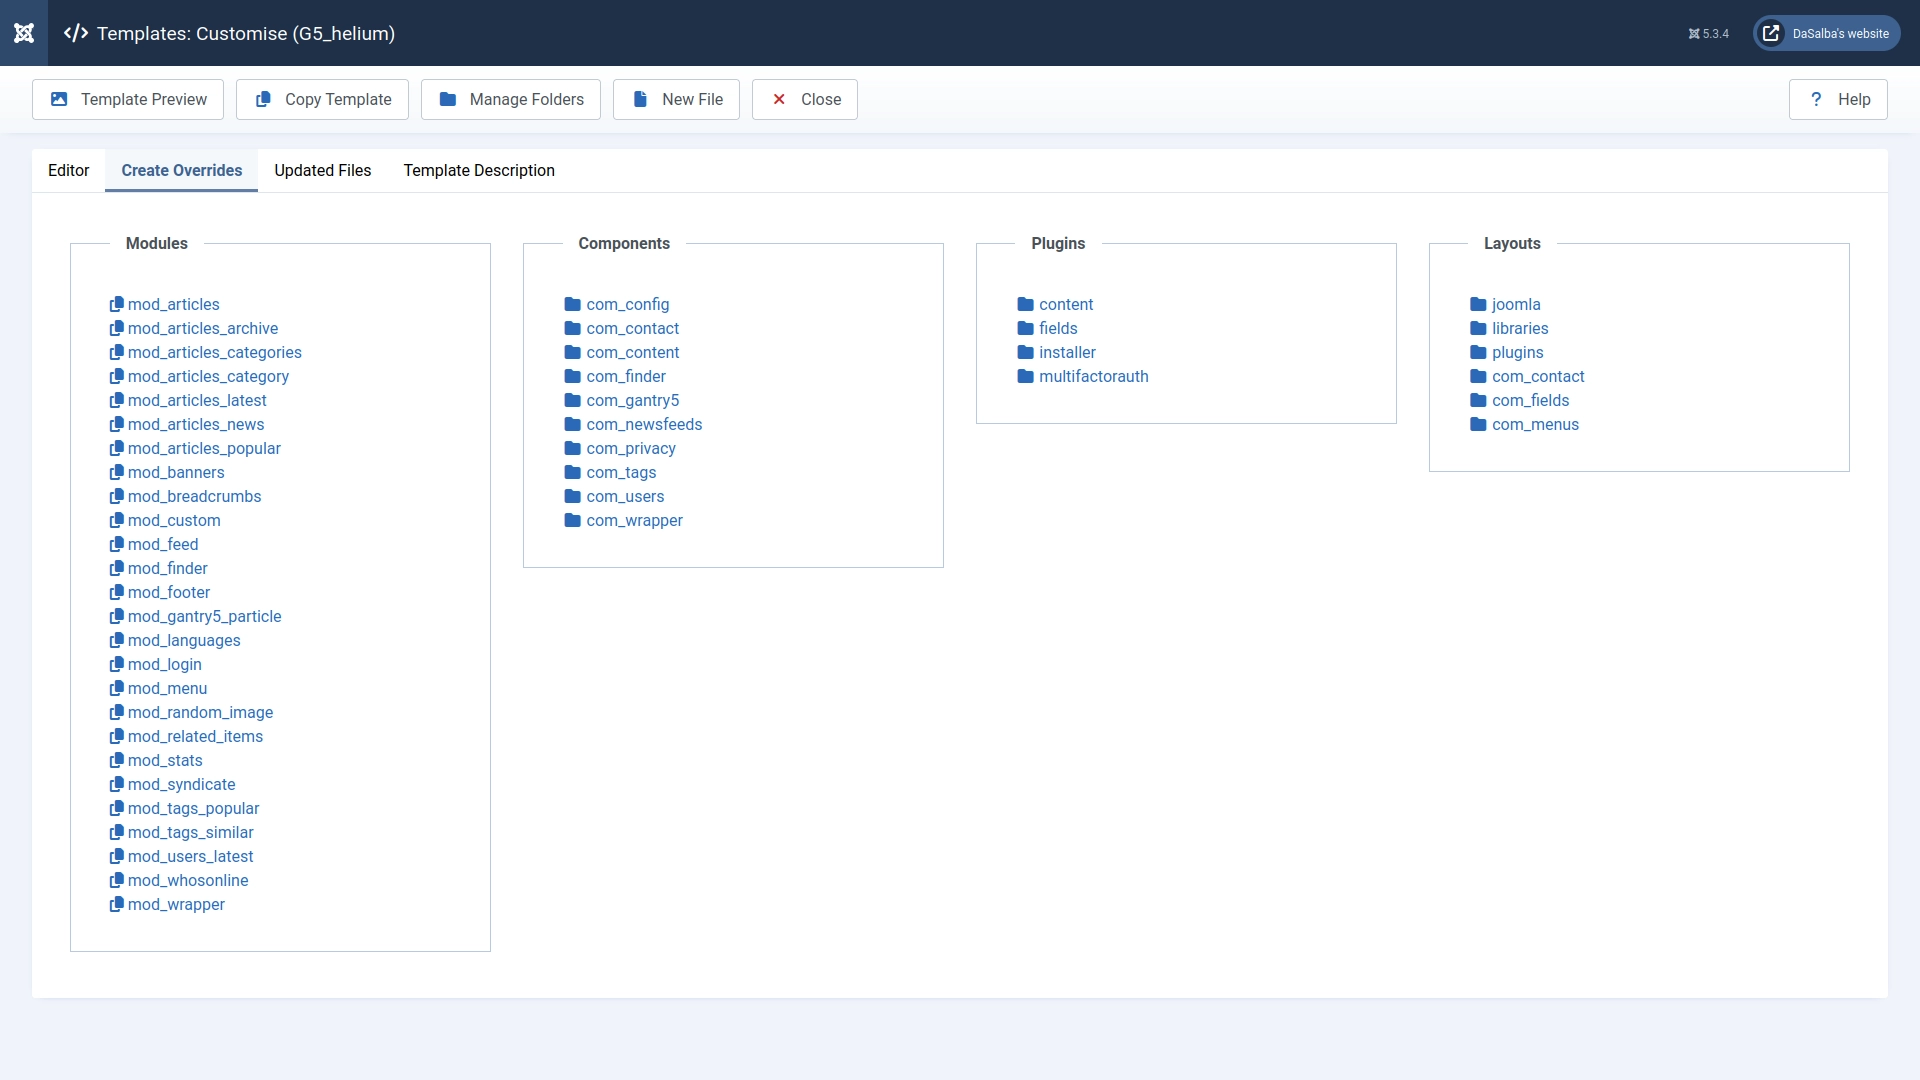1920x1080 pixels.
Task: Click the file icon beside mod_banners
Action: (x=116, y=472)
